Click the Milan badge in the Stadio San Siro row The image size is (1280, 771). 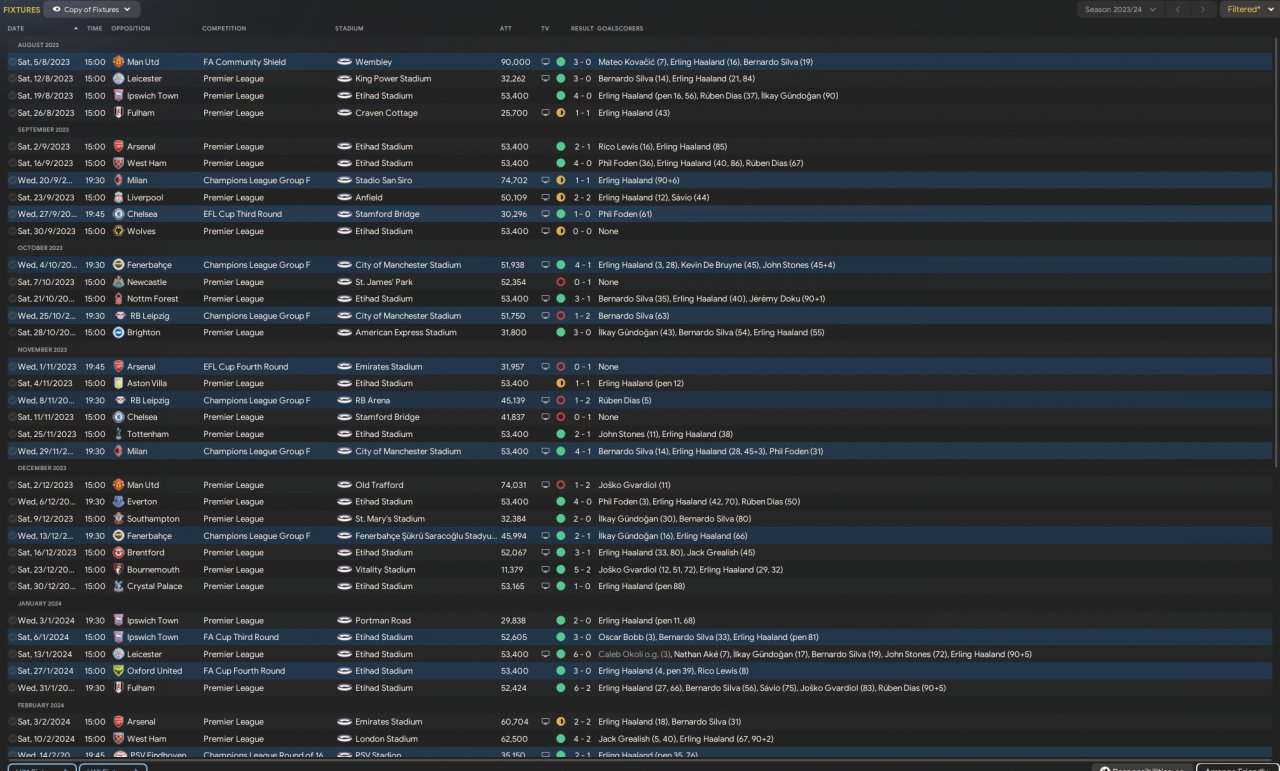click(x=118, y=181)
